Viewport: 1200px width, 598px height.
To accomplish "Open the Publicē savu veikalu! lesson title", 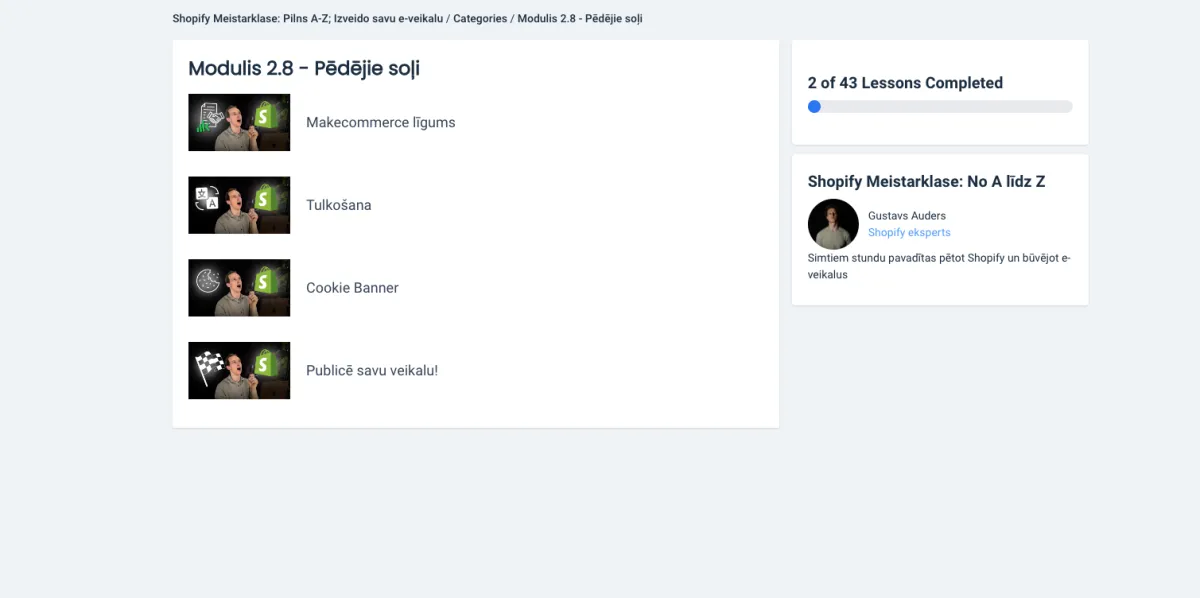I will pyautogui.click(x=372, y=370).
